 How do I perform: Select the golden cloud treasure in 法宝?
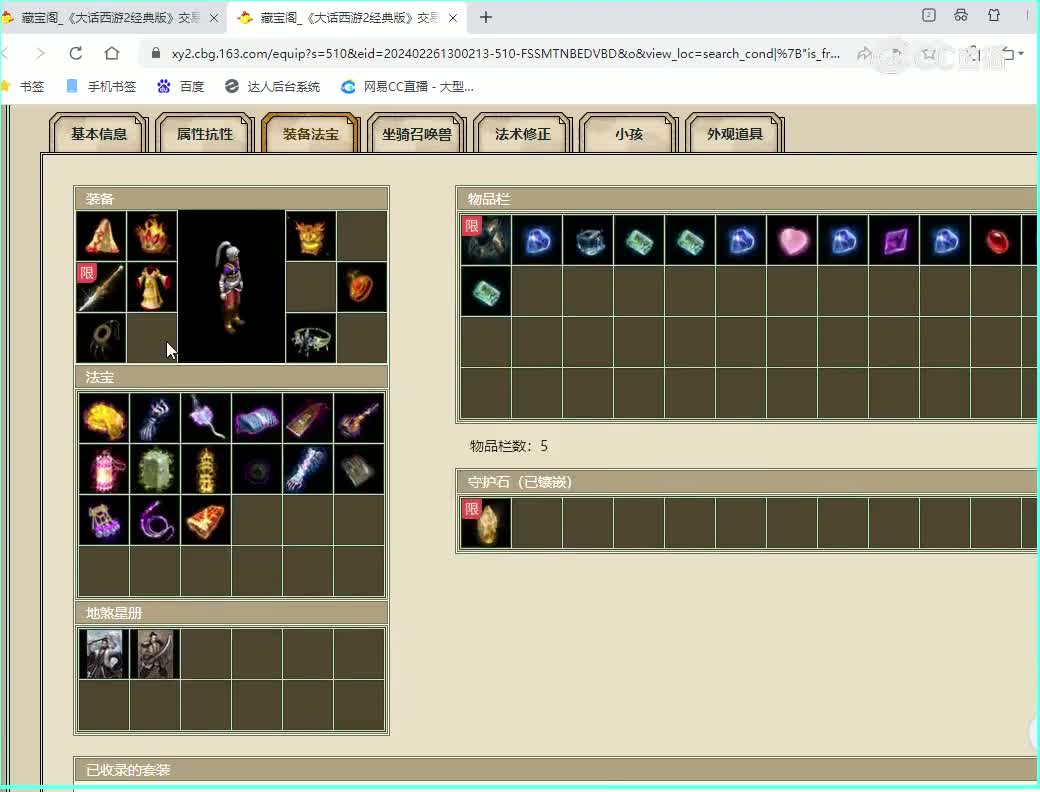(x=104, y=418)
